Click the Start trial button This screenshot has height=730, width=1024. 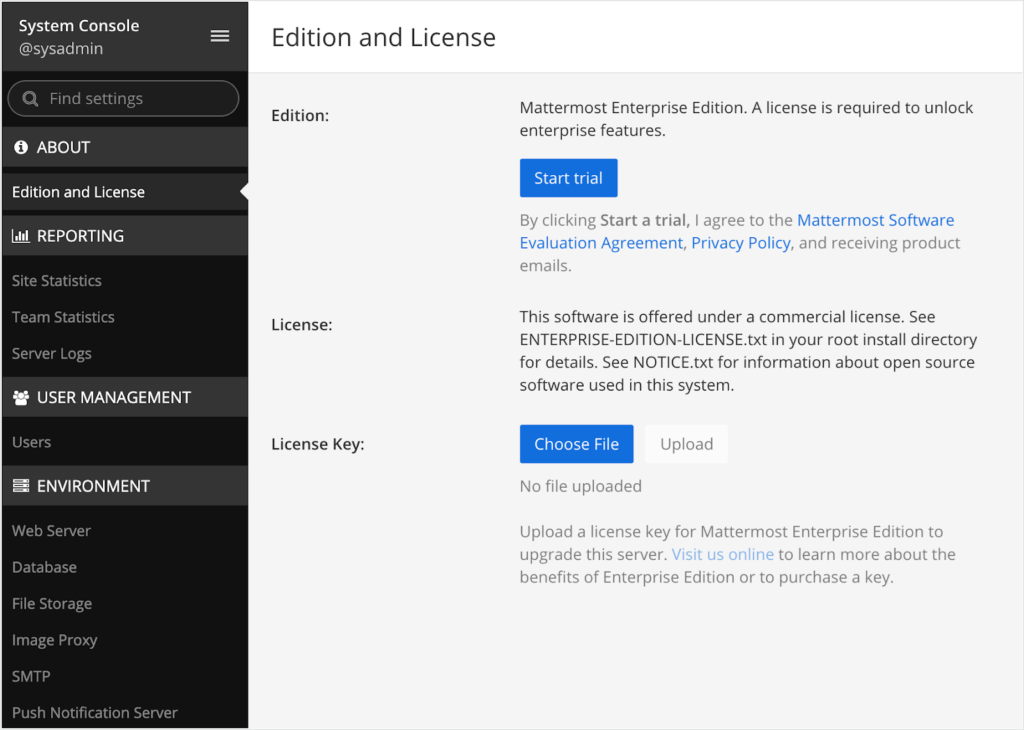[568, 178]
